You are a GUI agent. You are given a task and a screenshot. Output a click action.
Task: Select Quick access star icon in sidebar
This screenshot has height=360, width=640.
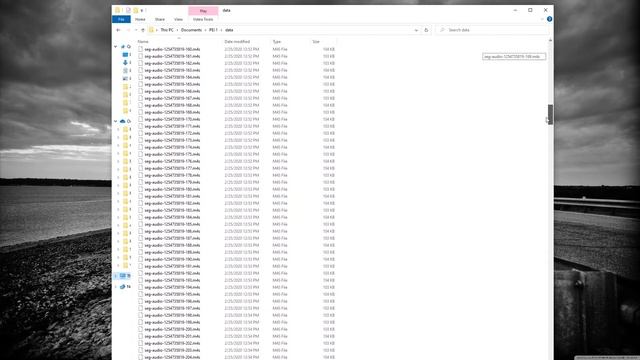click(x=123, y=47)
